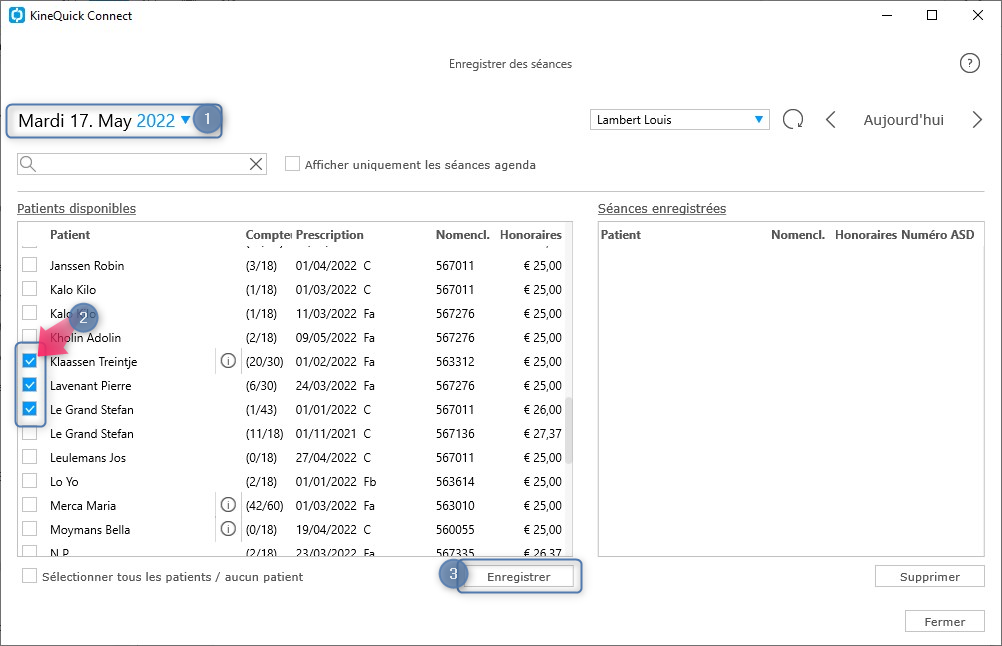Select the name 'Janssen Robin'
Image resolution: width=1002 pixels, height=646 pixels.
point(87,265)
